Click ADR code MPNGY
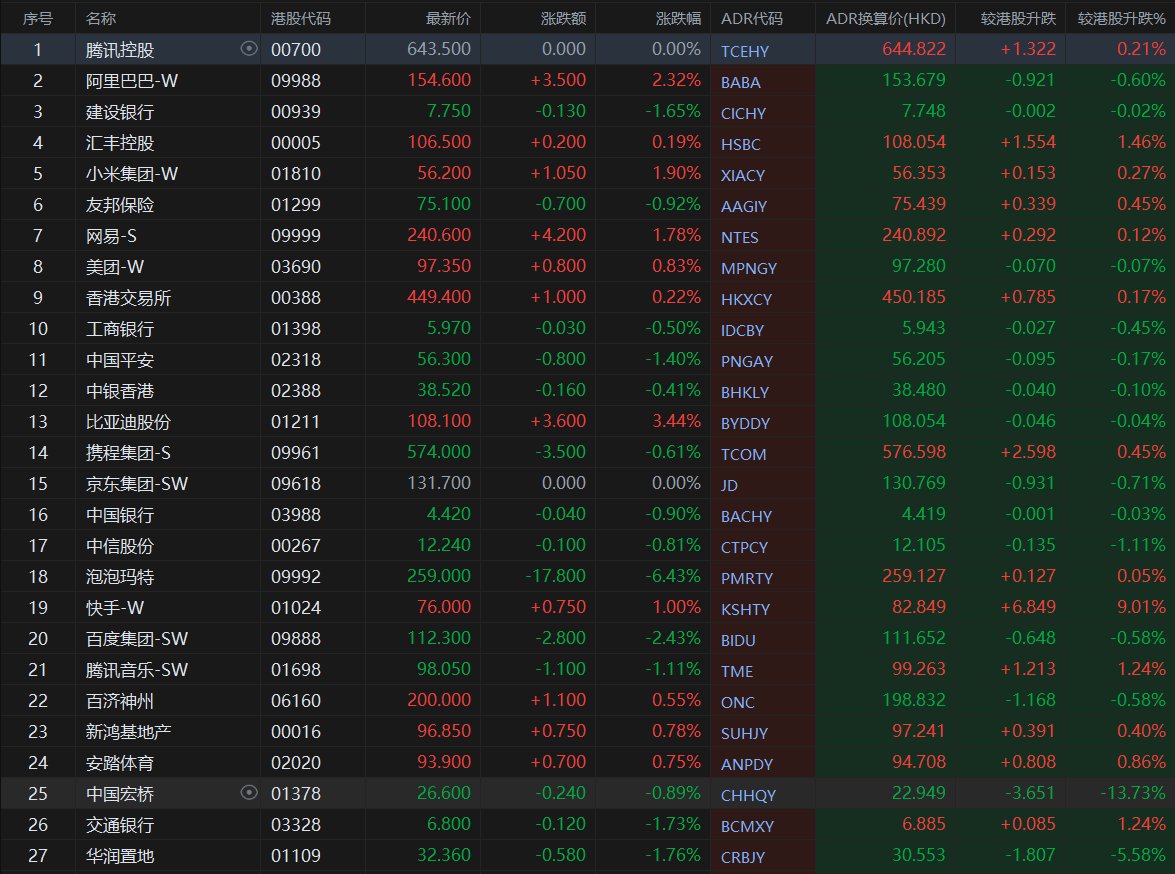 [749, 268]
